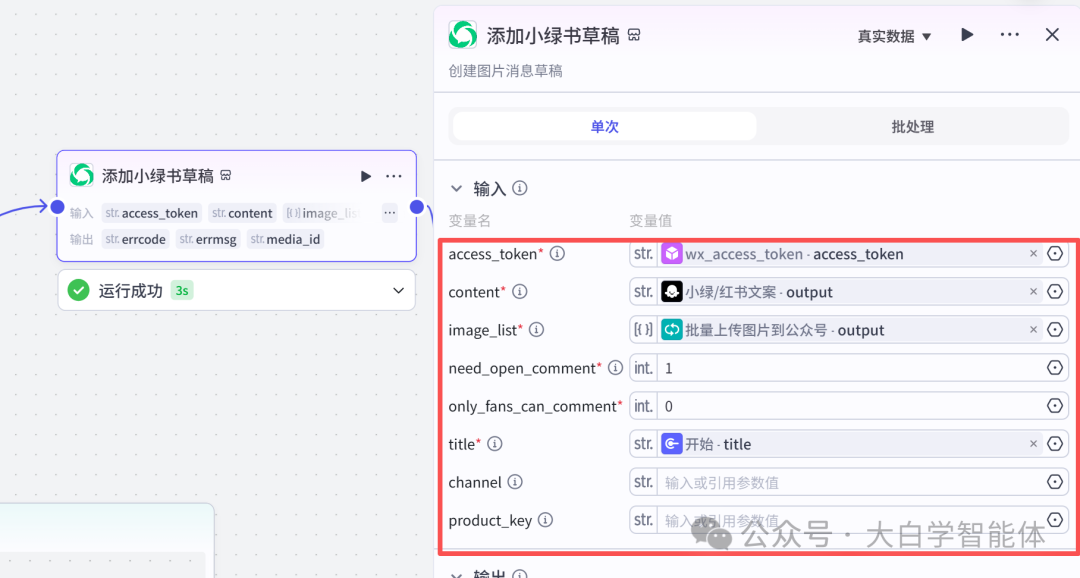1080x578 pixels.
Task: Click the media_id output tag on node
Action: pyautogui.click(x=286, y=239)
